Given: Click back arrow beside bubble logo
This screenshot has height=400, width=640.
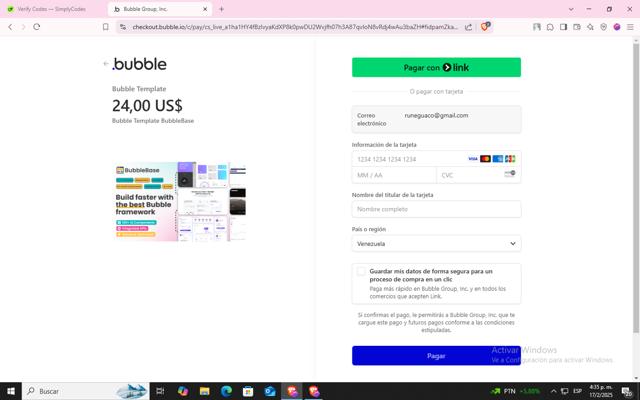Looking at the screenshot, I should [106, 64].
